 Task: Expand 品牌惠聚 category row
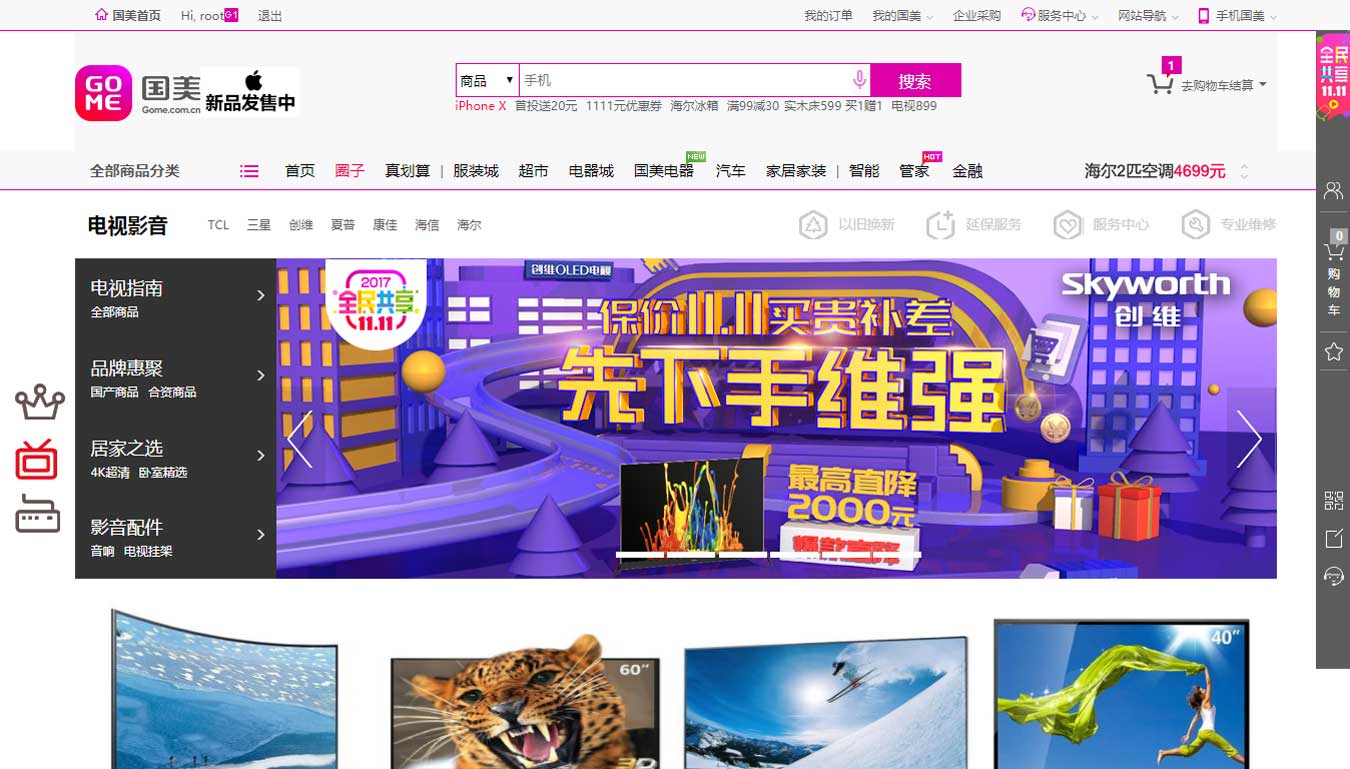coord(175,378)
